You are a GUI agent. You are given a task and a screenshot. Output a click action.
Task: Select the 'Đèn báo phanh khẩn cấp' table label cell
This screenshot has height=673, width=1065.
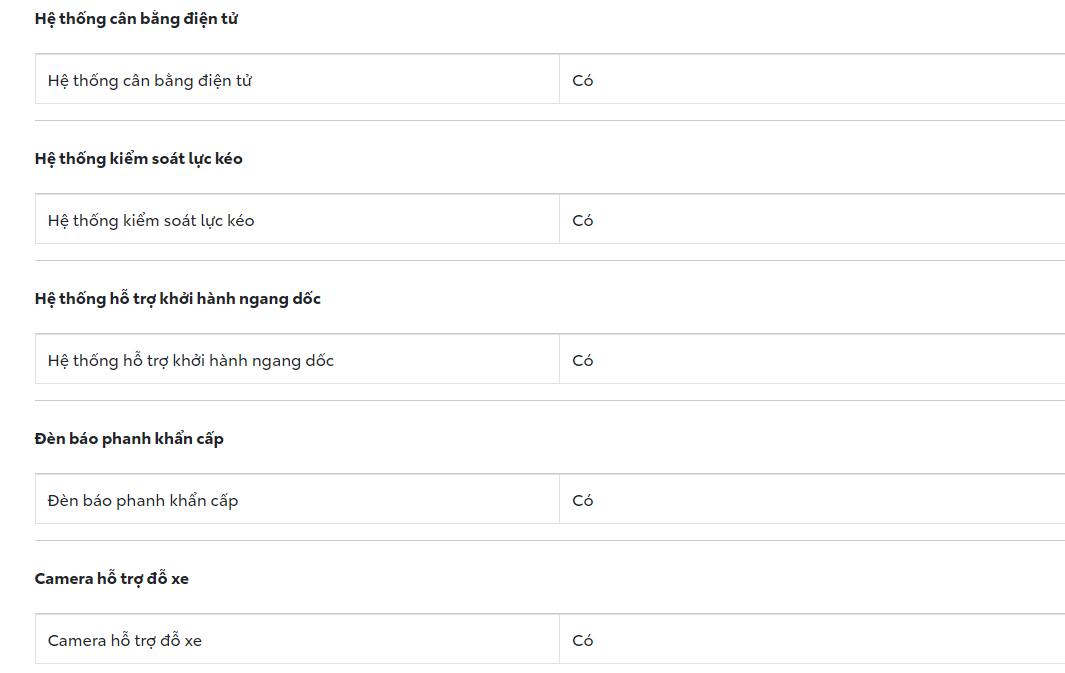[143, 500]
